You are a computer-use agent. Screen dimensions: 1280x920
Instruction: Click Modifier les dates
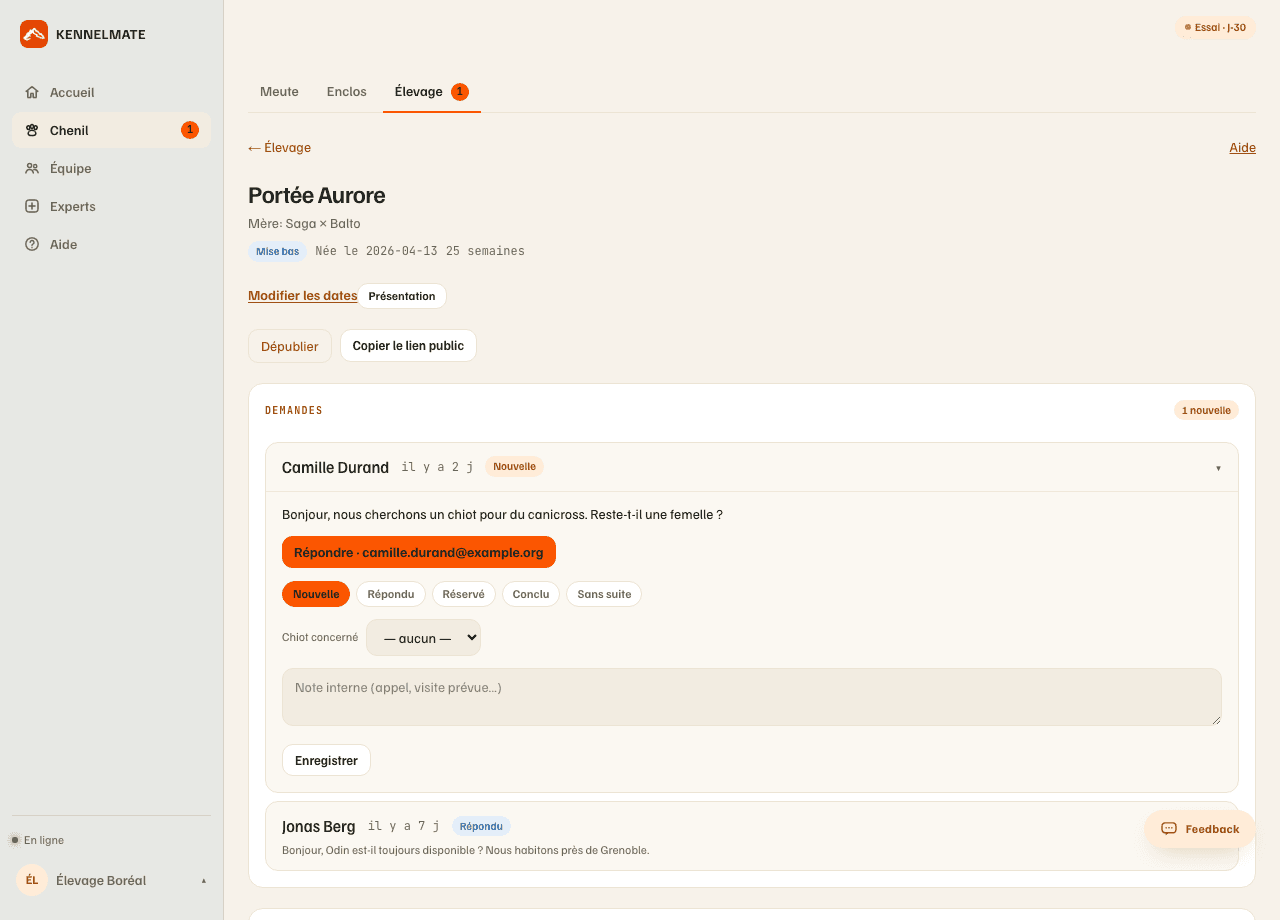(303, 296)
